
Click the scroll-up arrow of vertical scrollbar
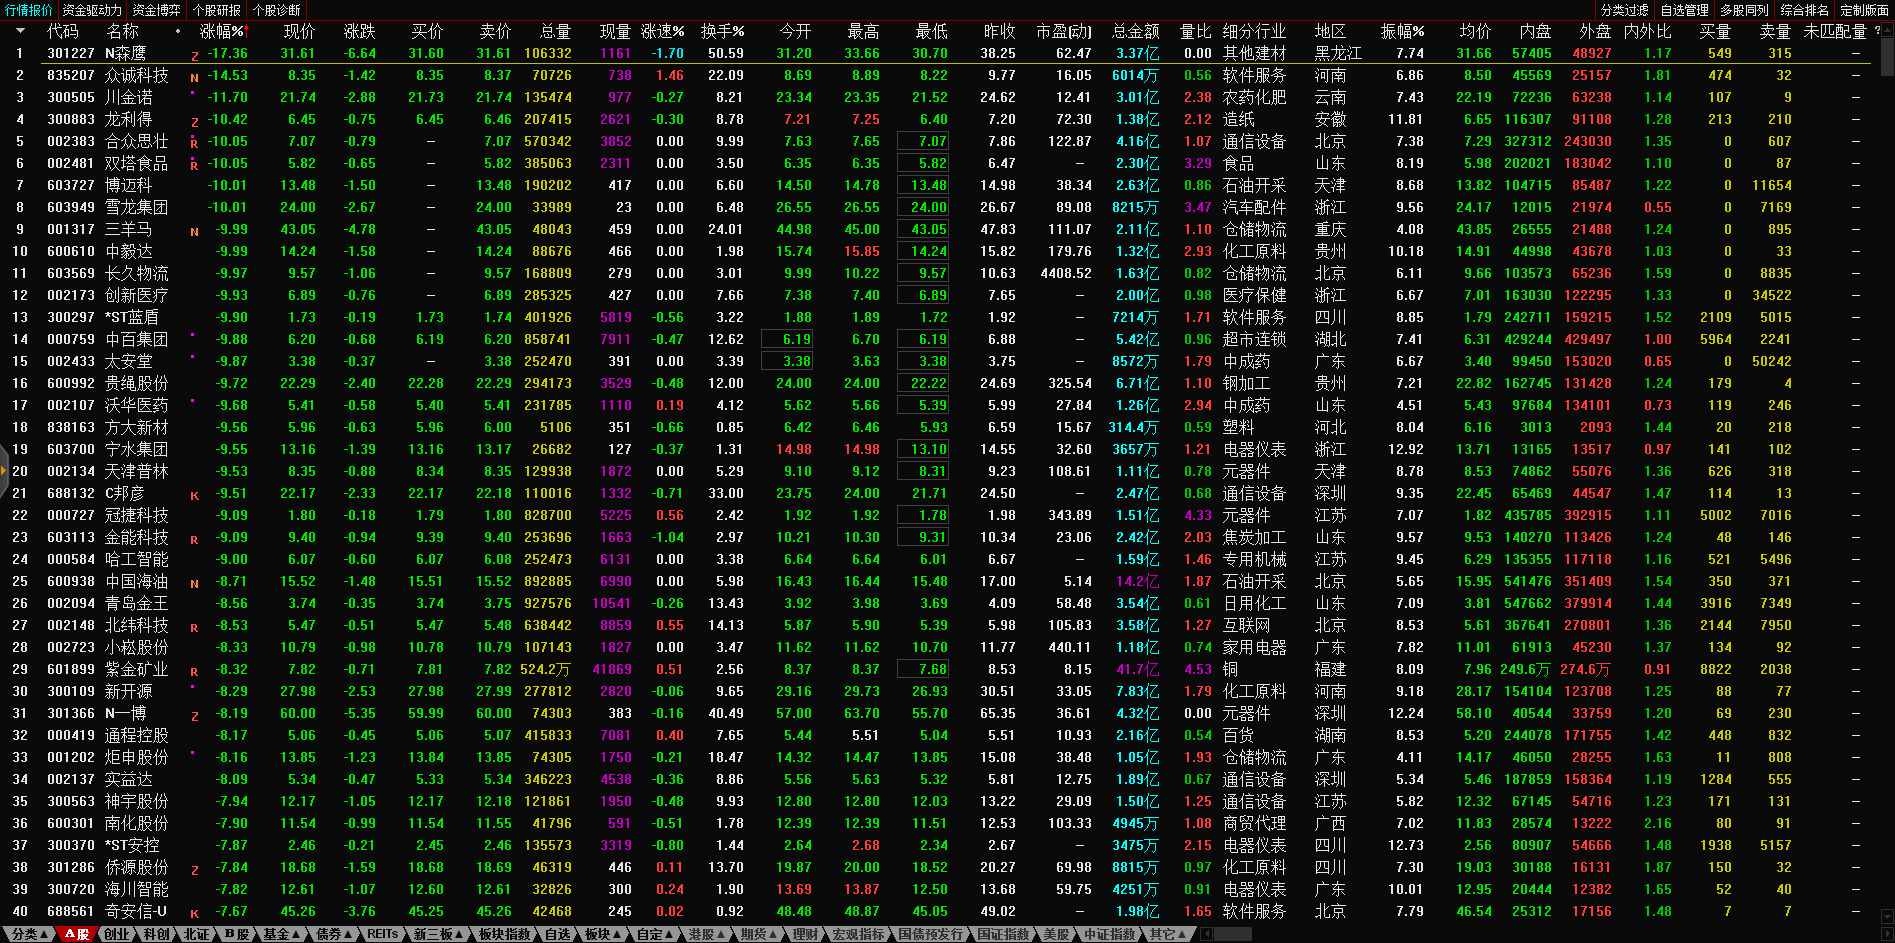(x=1887, y=31)
